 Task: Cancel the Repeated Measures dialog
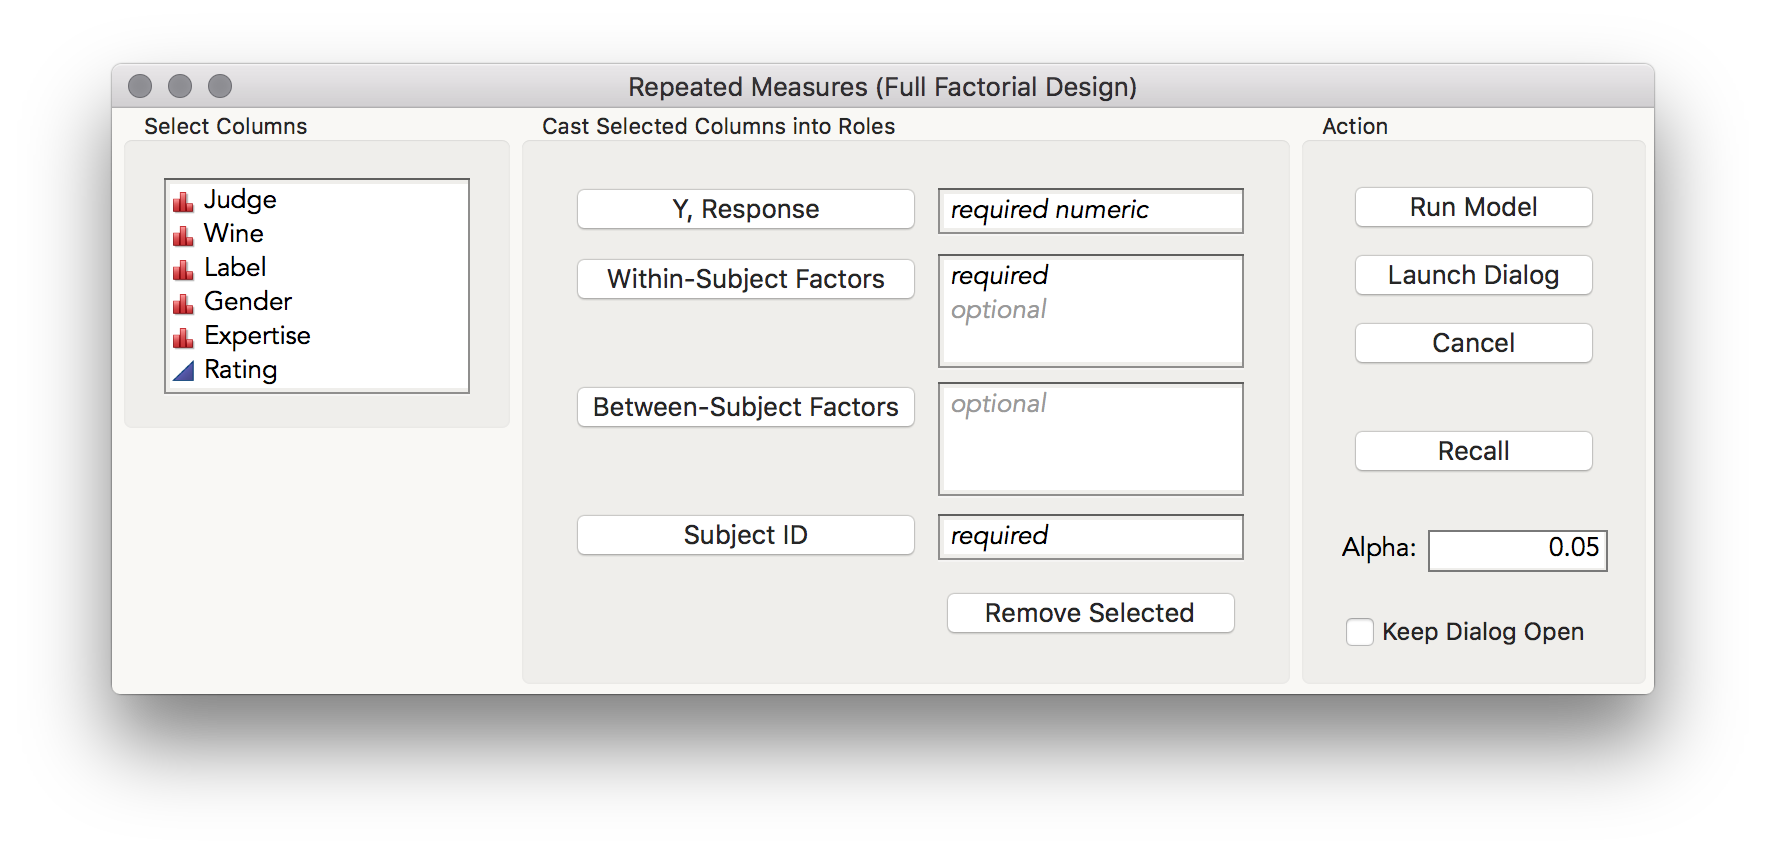tap(1473, 343)
